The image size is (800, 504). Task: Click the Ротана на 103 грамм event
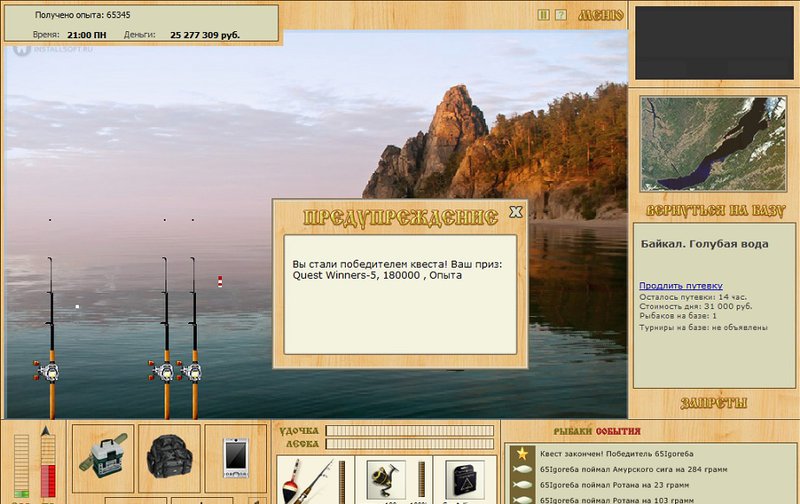click(617, 500)
